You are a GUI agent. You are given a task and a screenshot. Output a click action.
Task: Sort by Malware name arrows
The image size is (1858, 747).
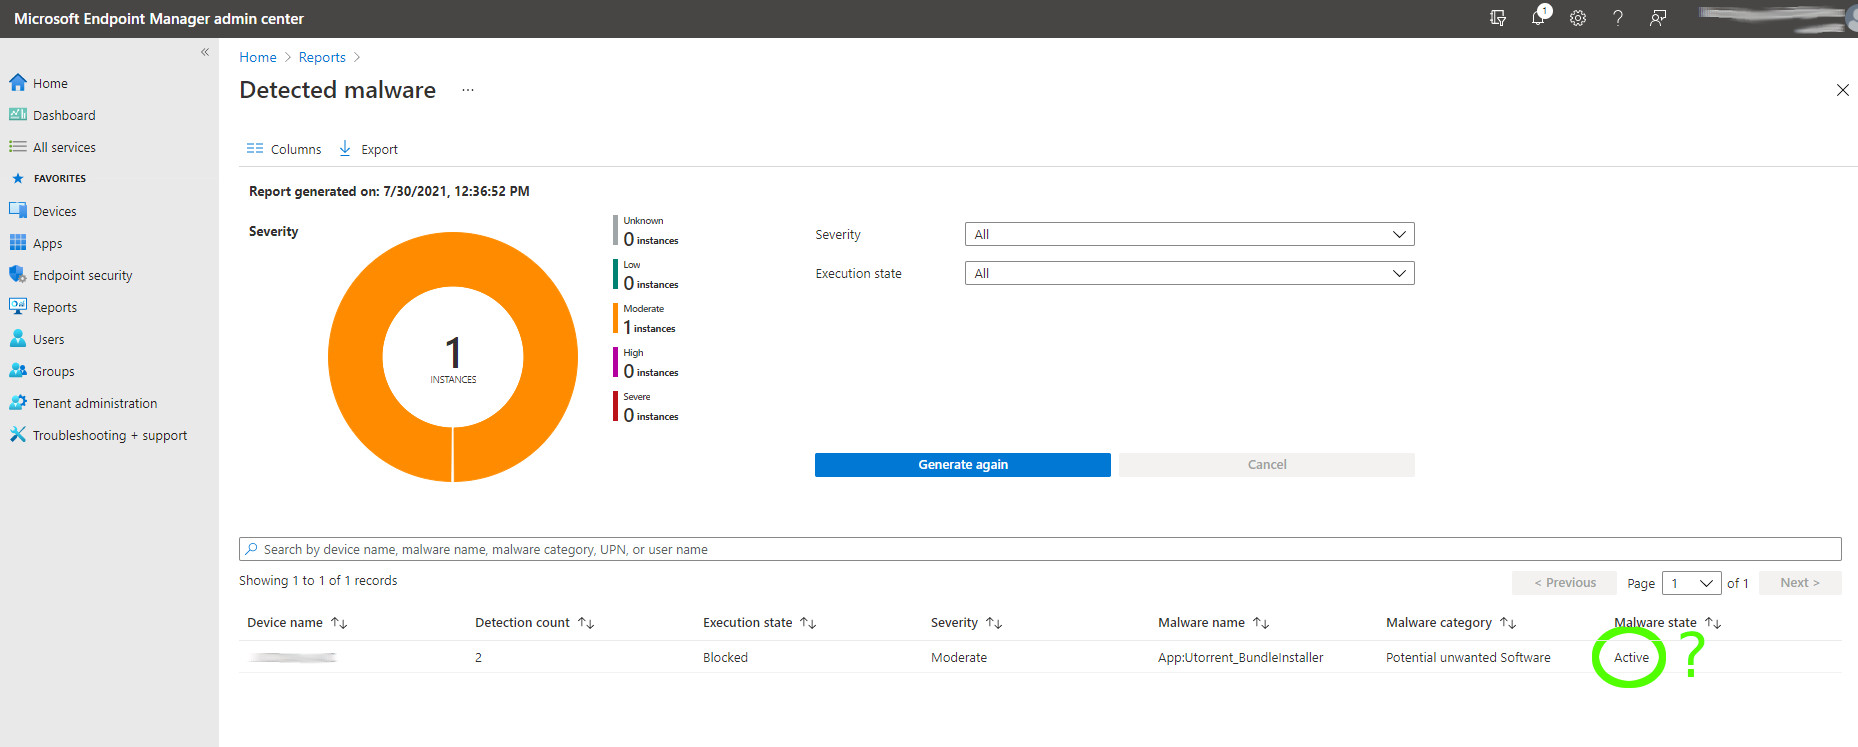click(x=1261, y=623)
